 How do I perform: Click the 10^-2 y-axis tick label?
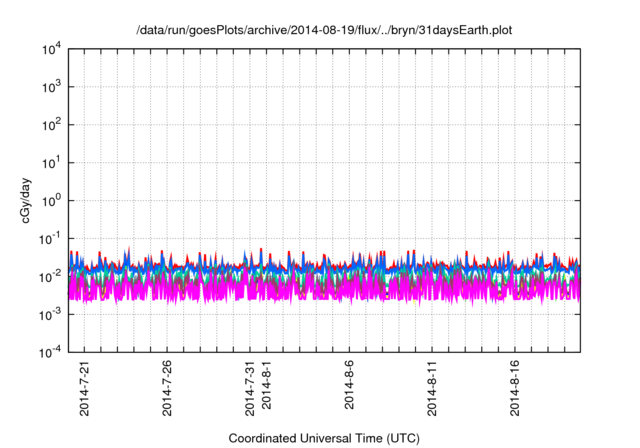51,276
